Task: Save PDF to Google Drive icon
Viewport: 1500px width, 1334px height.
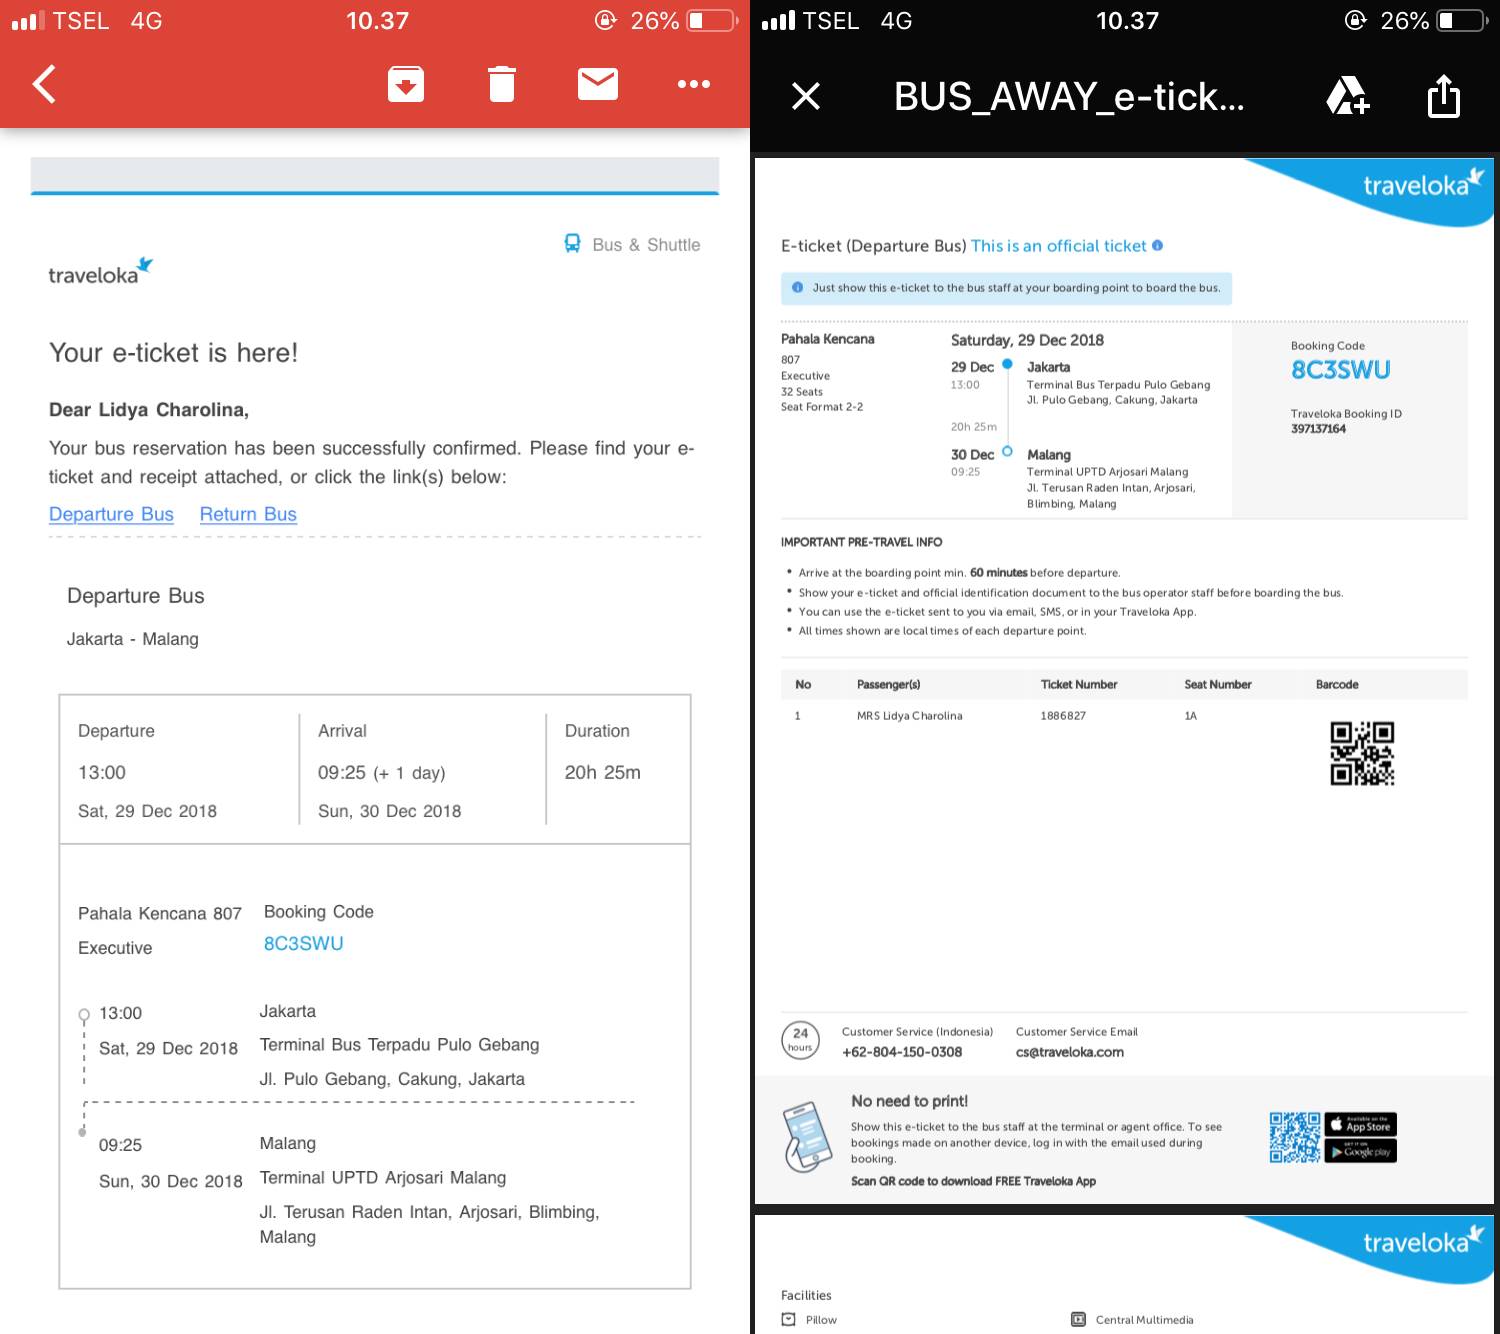Action: (1347, 96)
